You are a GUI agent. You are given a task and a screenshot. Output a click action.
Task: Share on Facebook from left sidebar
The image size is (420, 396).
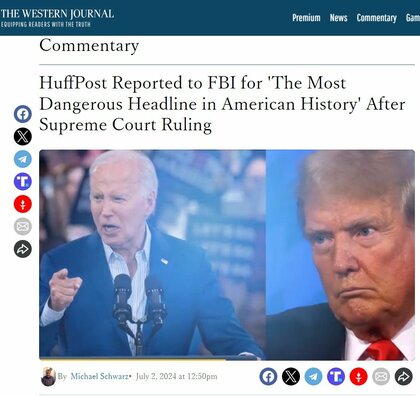[x=23, y=114]
